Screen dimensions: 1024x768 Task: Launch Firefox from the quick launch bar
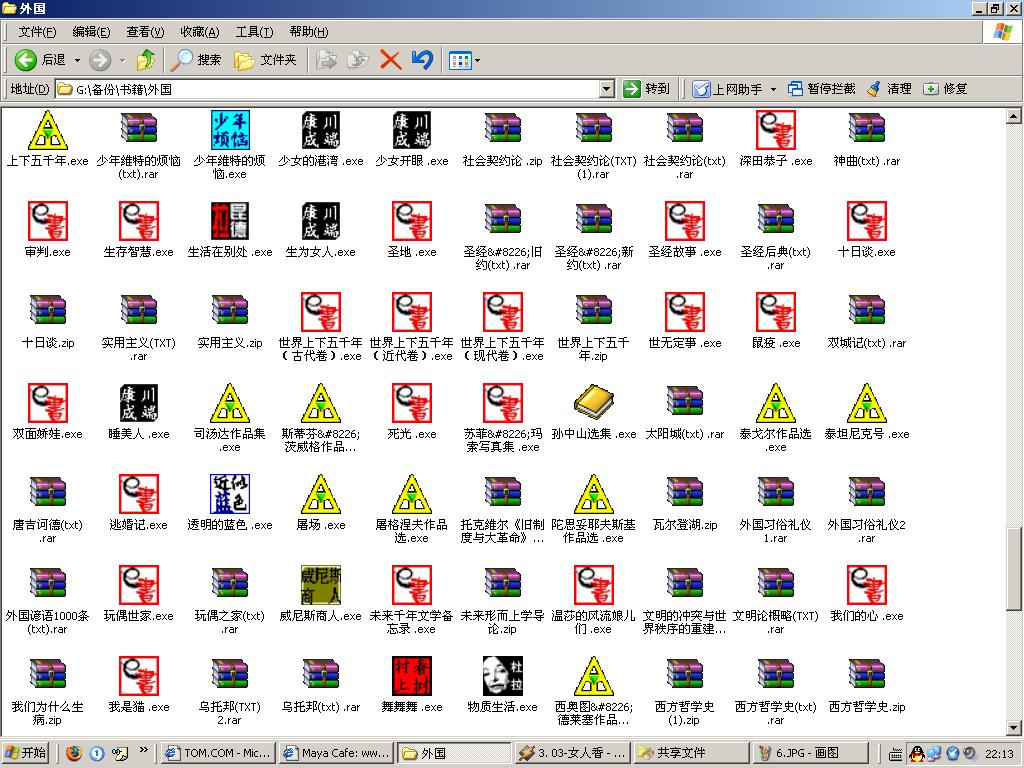tap(74, 753)
